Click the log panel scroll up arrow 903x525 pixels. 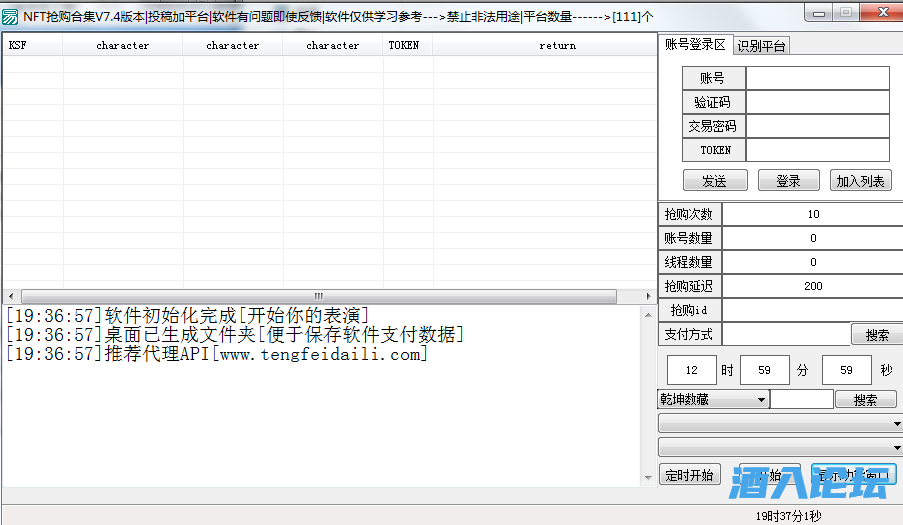click(x=647, y=313)
